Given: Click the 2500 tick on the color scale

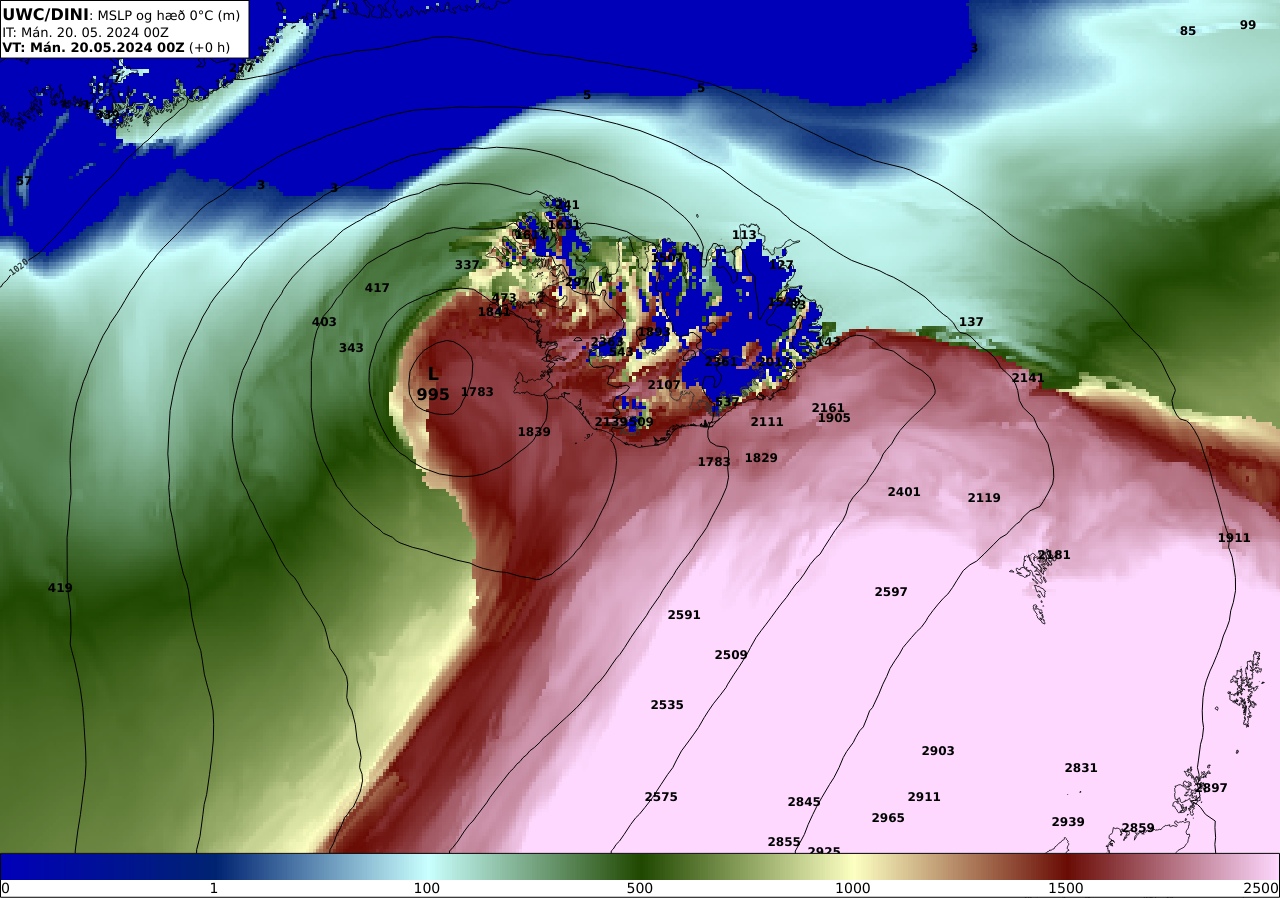Looking at the screenshot, I should tap(1261, 888).
